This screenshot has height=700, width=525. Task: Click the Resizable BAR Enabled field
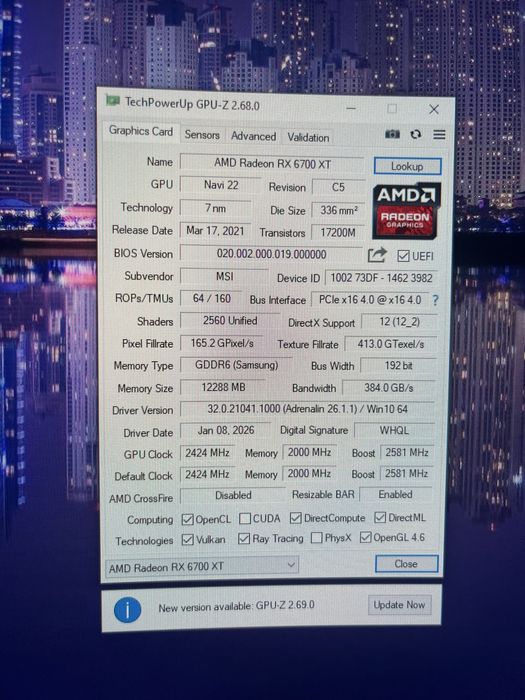pyautogui.click(x=396, y=494)
